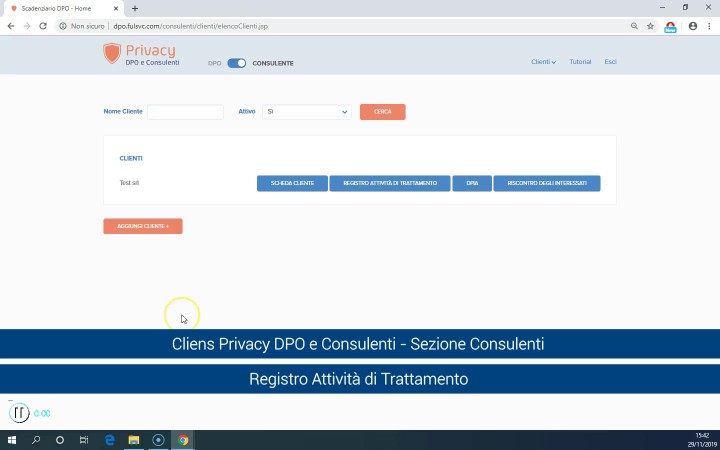Open Registro Attività di Trattamento

tap(390, 184)
